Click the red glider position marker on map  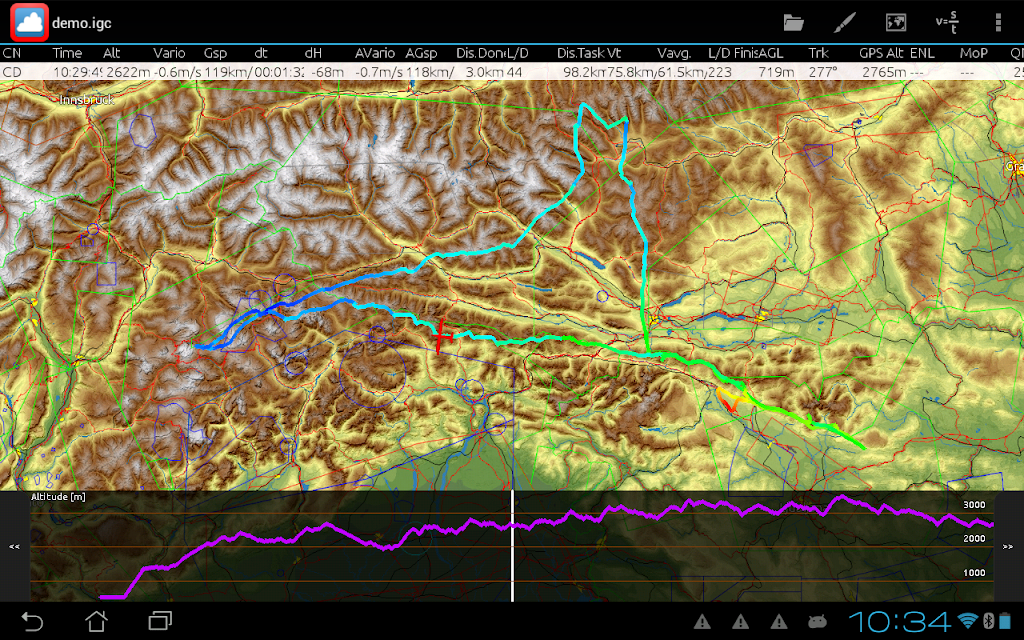pyautogui.click(x=442, y=336)
